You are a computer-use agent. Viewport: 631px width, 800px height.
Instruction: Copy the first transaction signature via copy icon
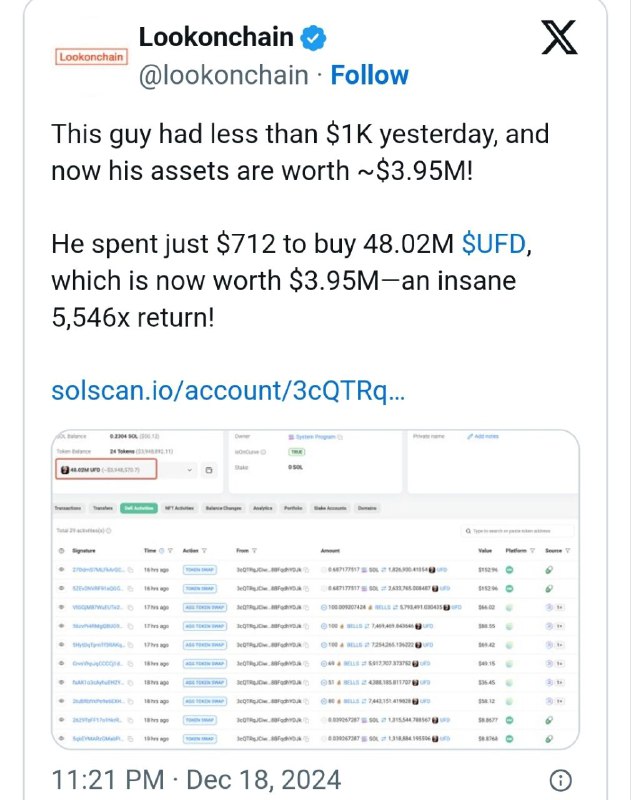131,569
